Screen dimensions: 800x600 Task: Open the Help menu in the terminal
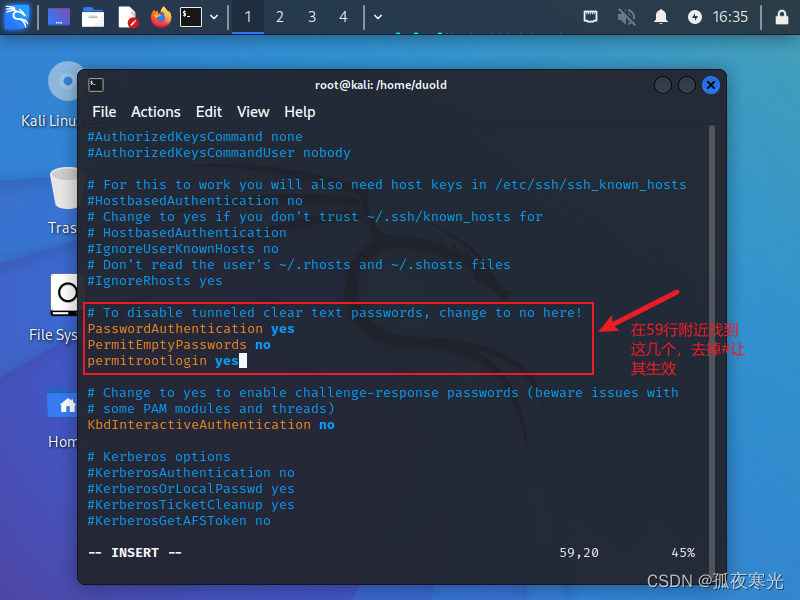[x=299, y=112]
